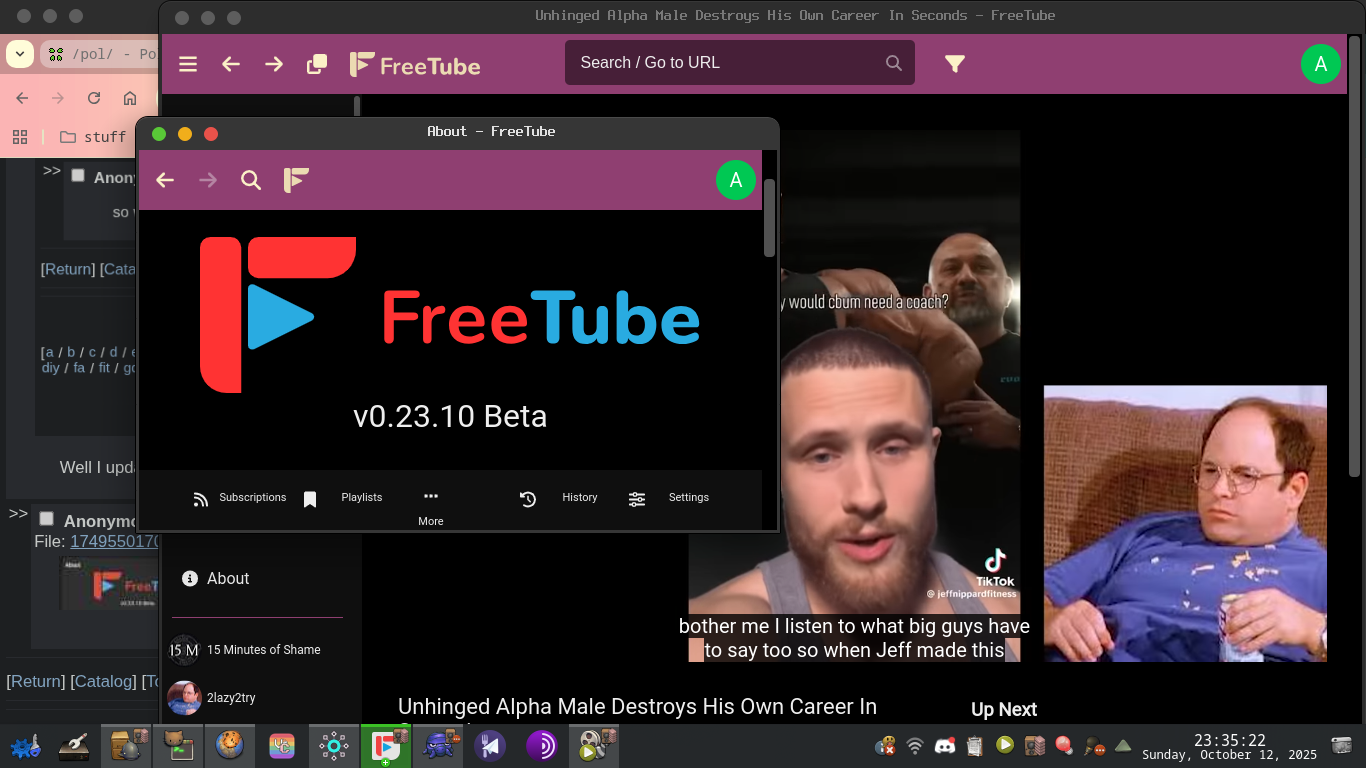Go back in the main FreeTube window
The height and width of the screenshot is (768, 1366).
click(x=231, y=64)
